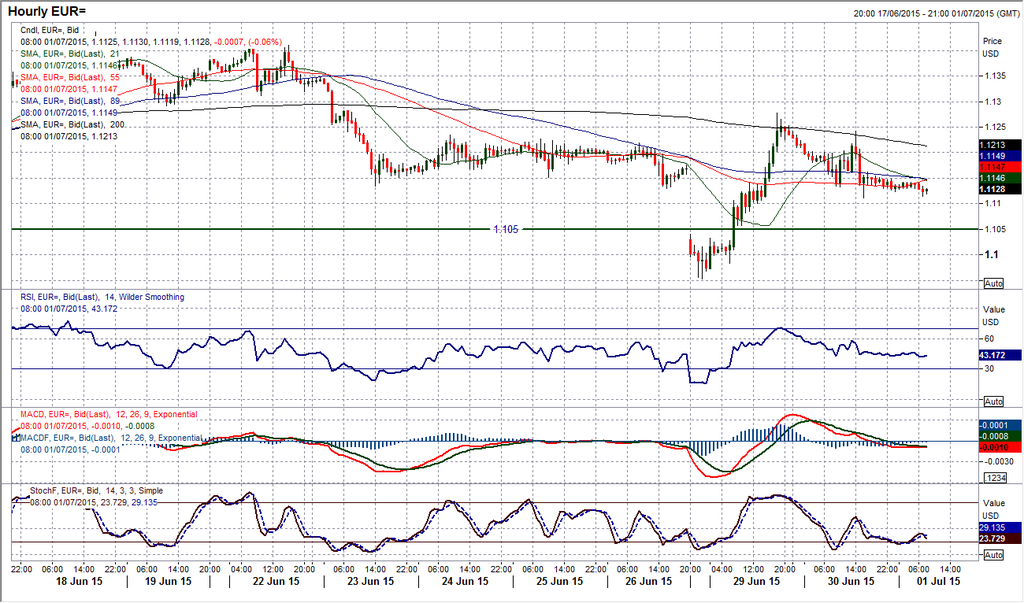Click the blue 1.1149 price tag
1024x603 pixels.
pos(999,156)
